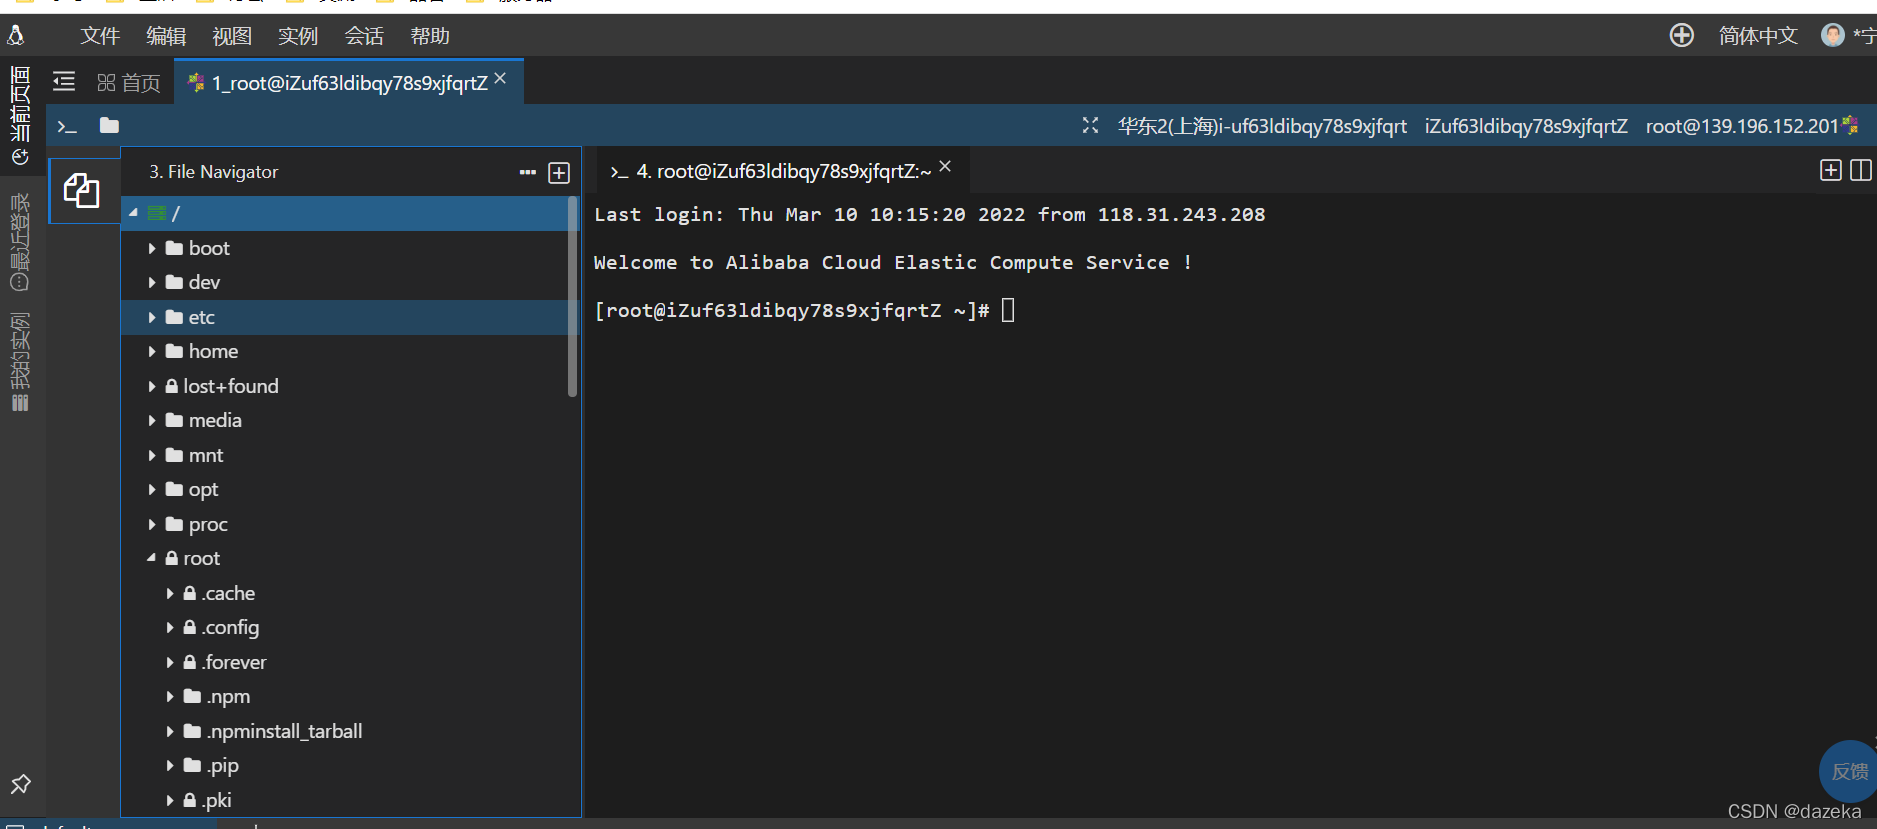Viewport: 1877px width, 829px height.
Task: Toggle the sidebar list menu icon
Action: (64, 82)
